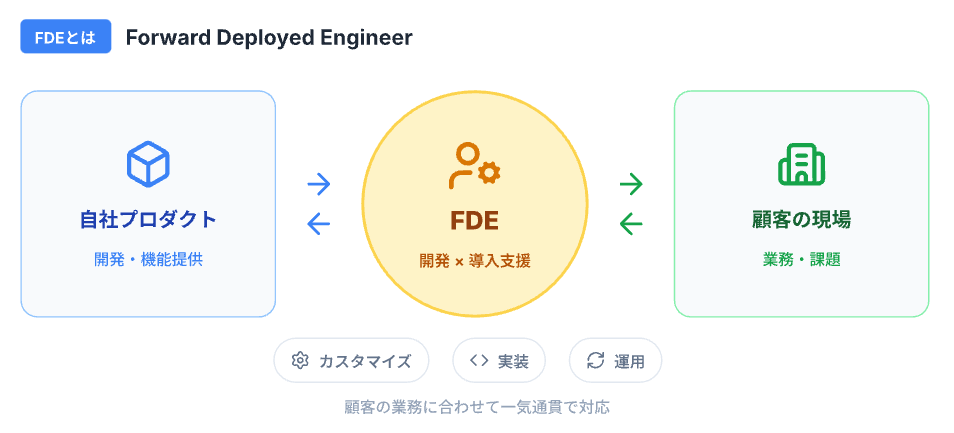Click the green building icon for 顧客の現場
The height and width of the screenshot is (433, 954).
(801, 164)
